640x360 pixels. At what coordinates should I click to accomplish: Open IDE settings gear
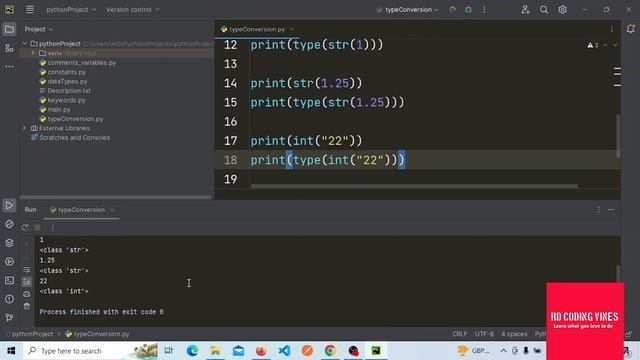coord(562,9)
